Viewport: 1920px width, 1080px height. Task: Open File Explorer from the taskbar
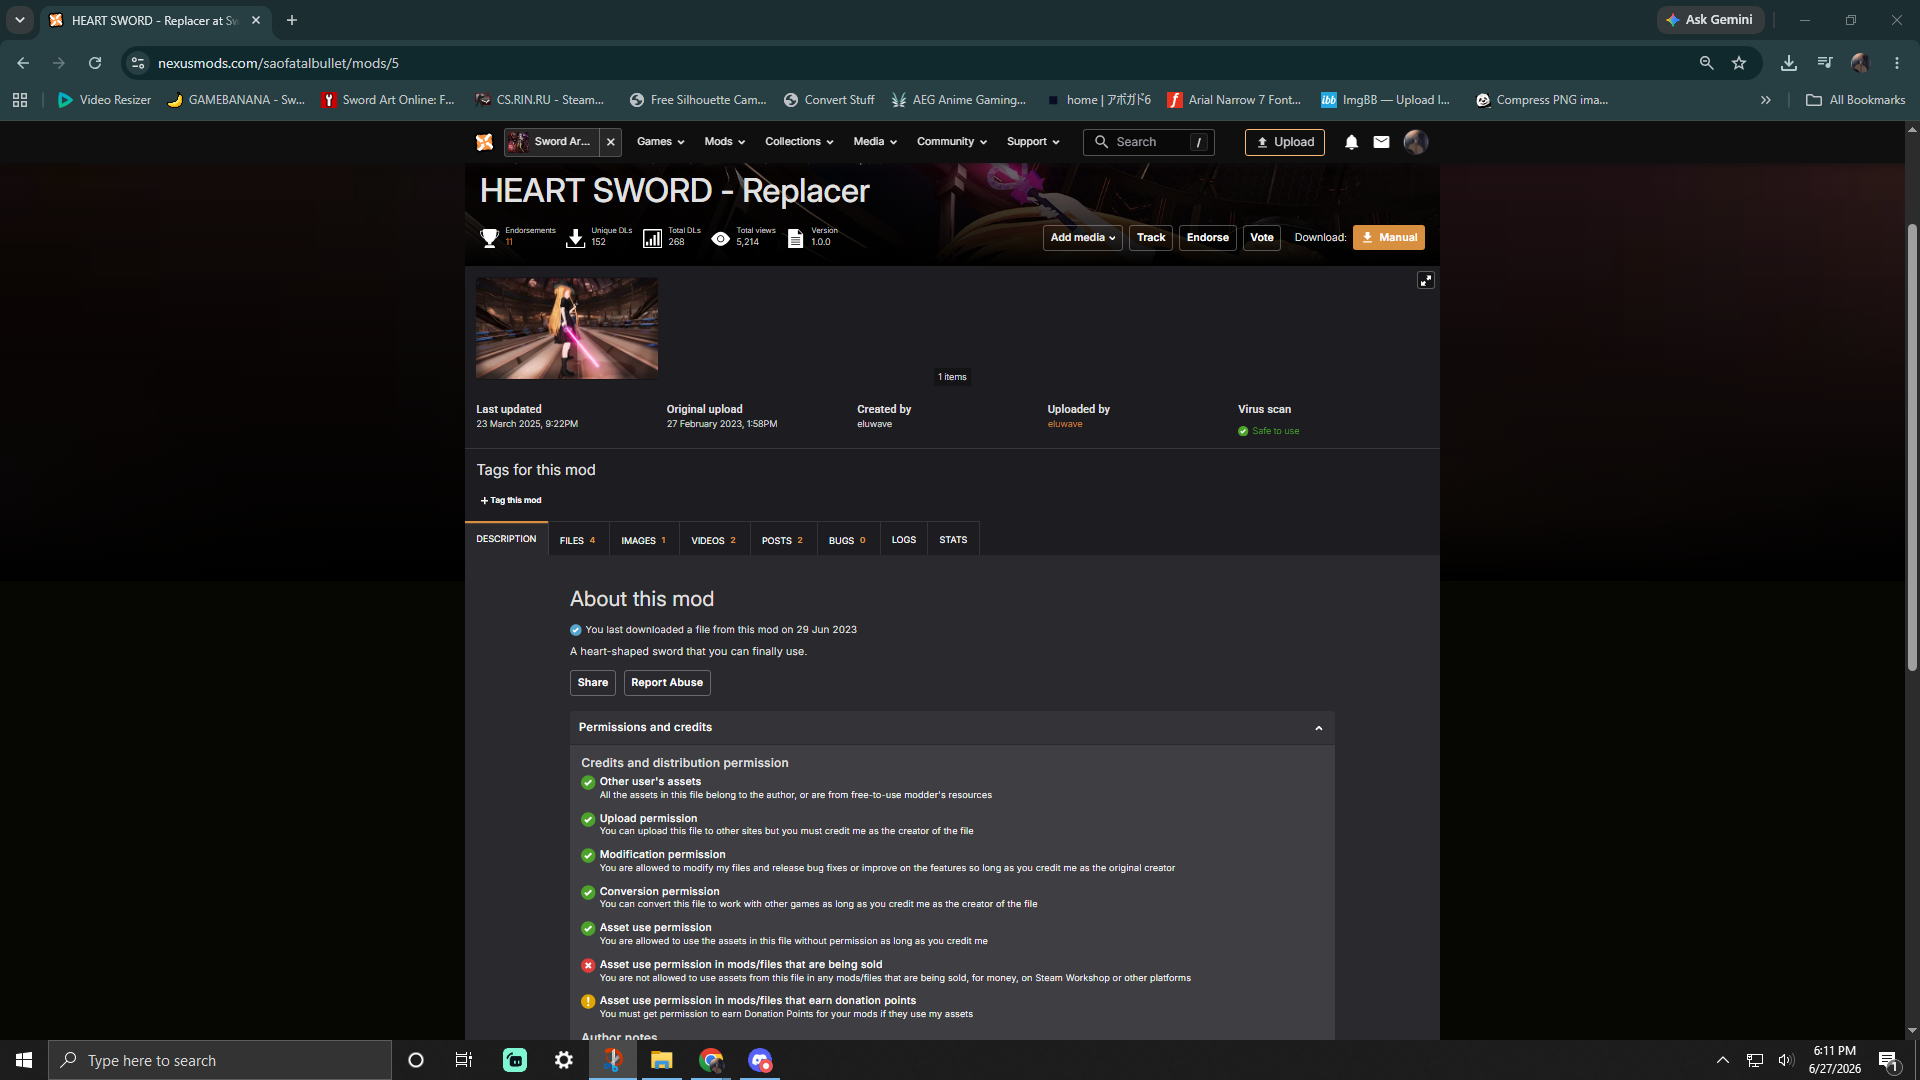click(662, 1060)
